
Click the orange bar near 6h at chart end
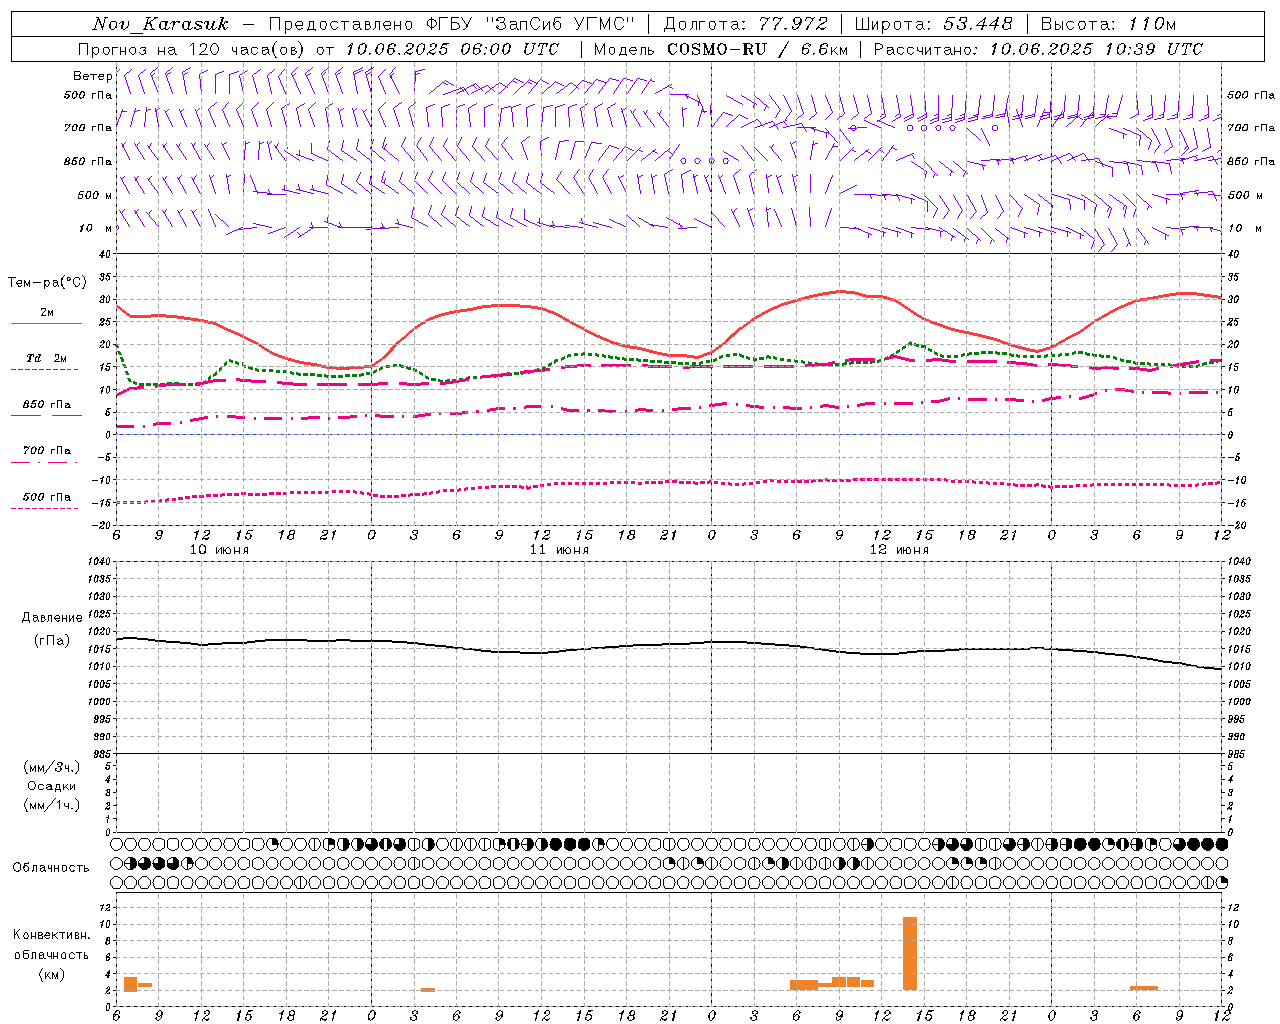point(1144,988)
